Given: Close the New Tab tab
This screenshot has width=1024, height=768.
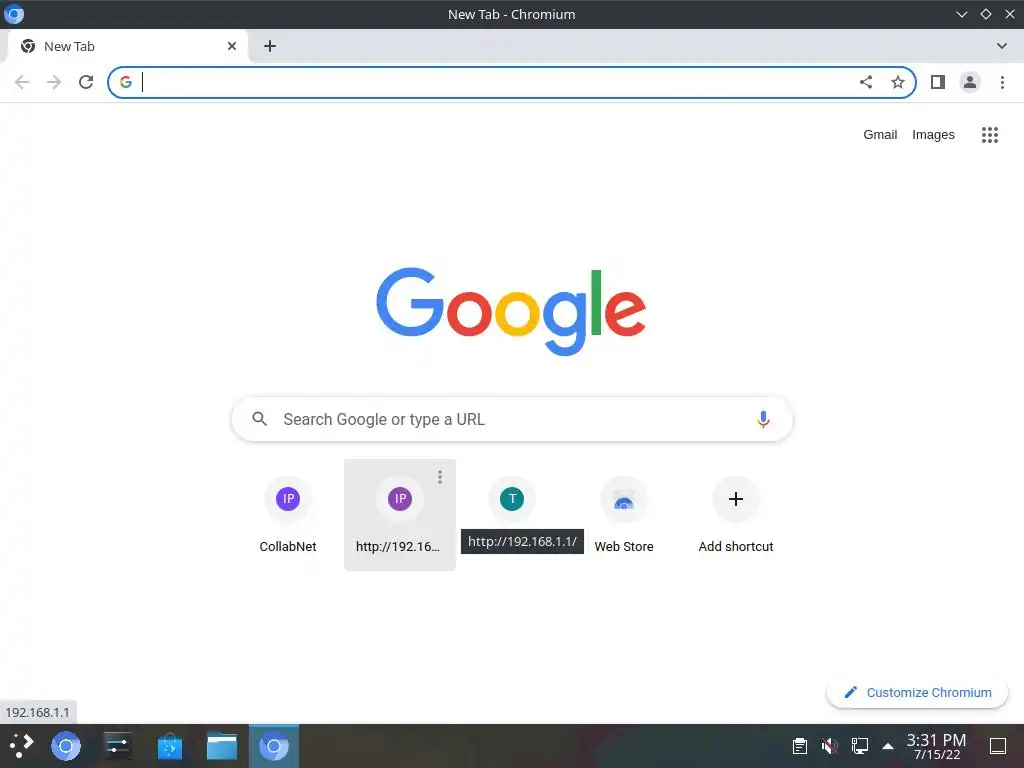Looking at the screenshot, I should [232, 46].
